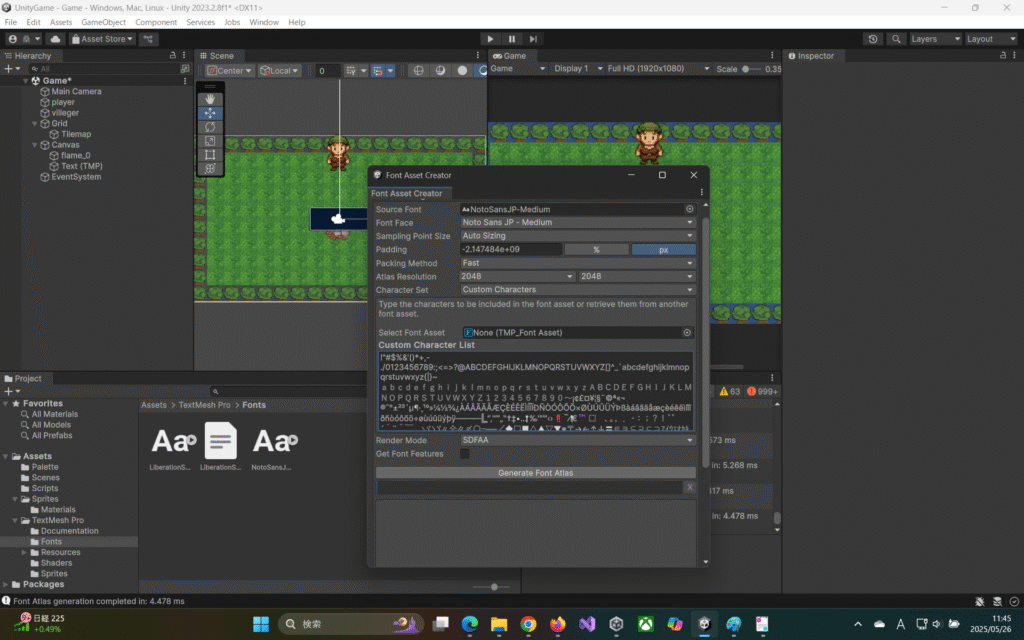1024x640 pixels.
Task: Open the Unity Hub taskbar icon
Action: tap(616, 624)
